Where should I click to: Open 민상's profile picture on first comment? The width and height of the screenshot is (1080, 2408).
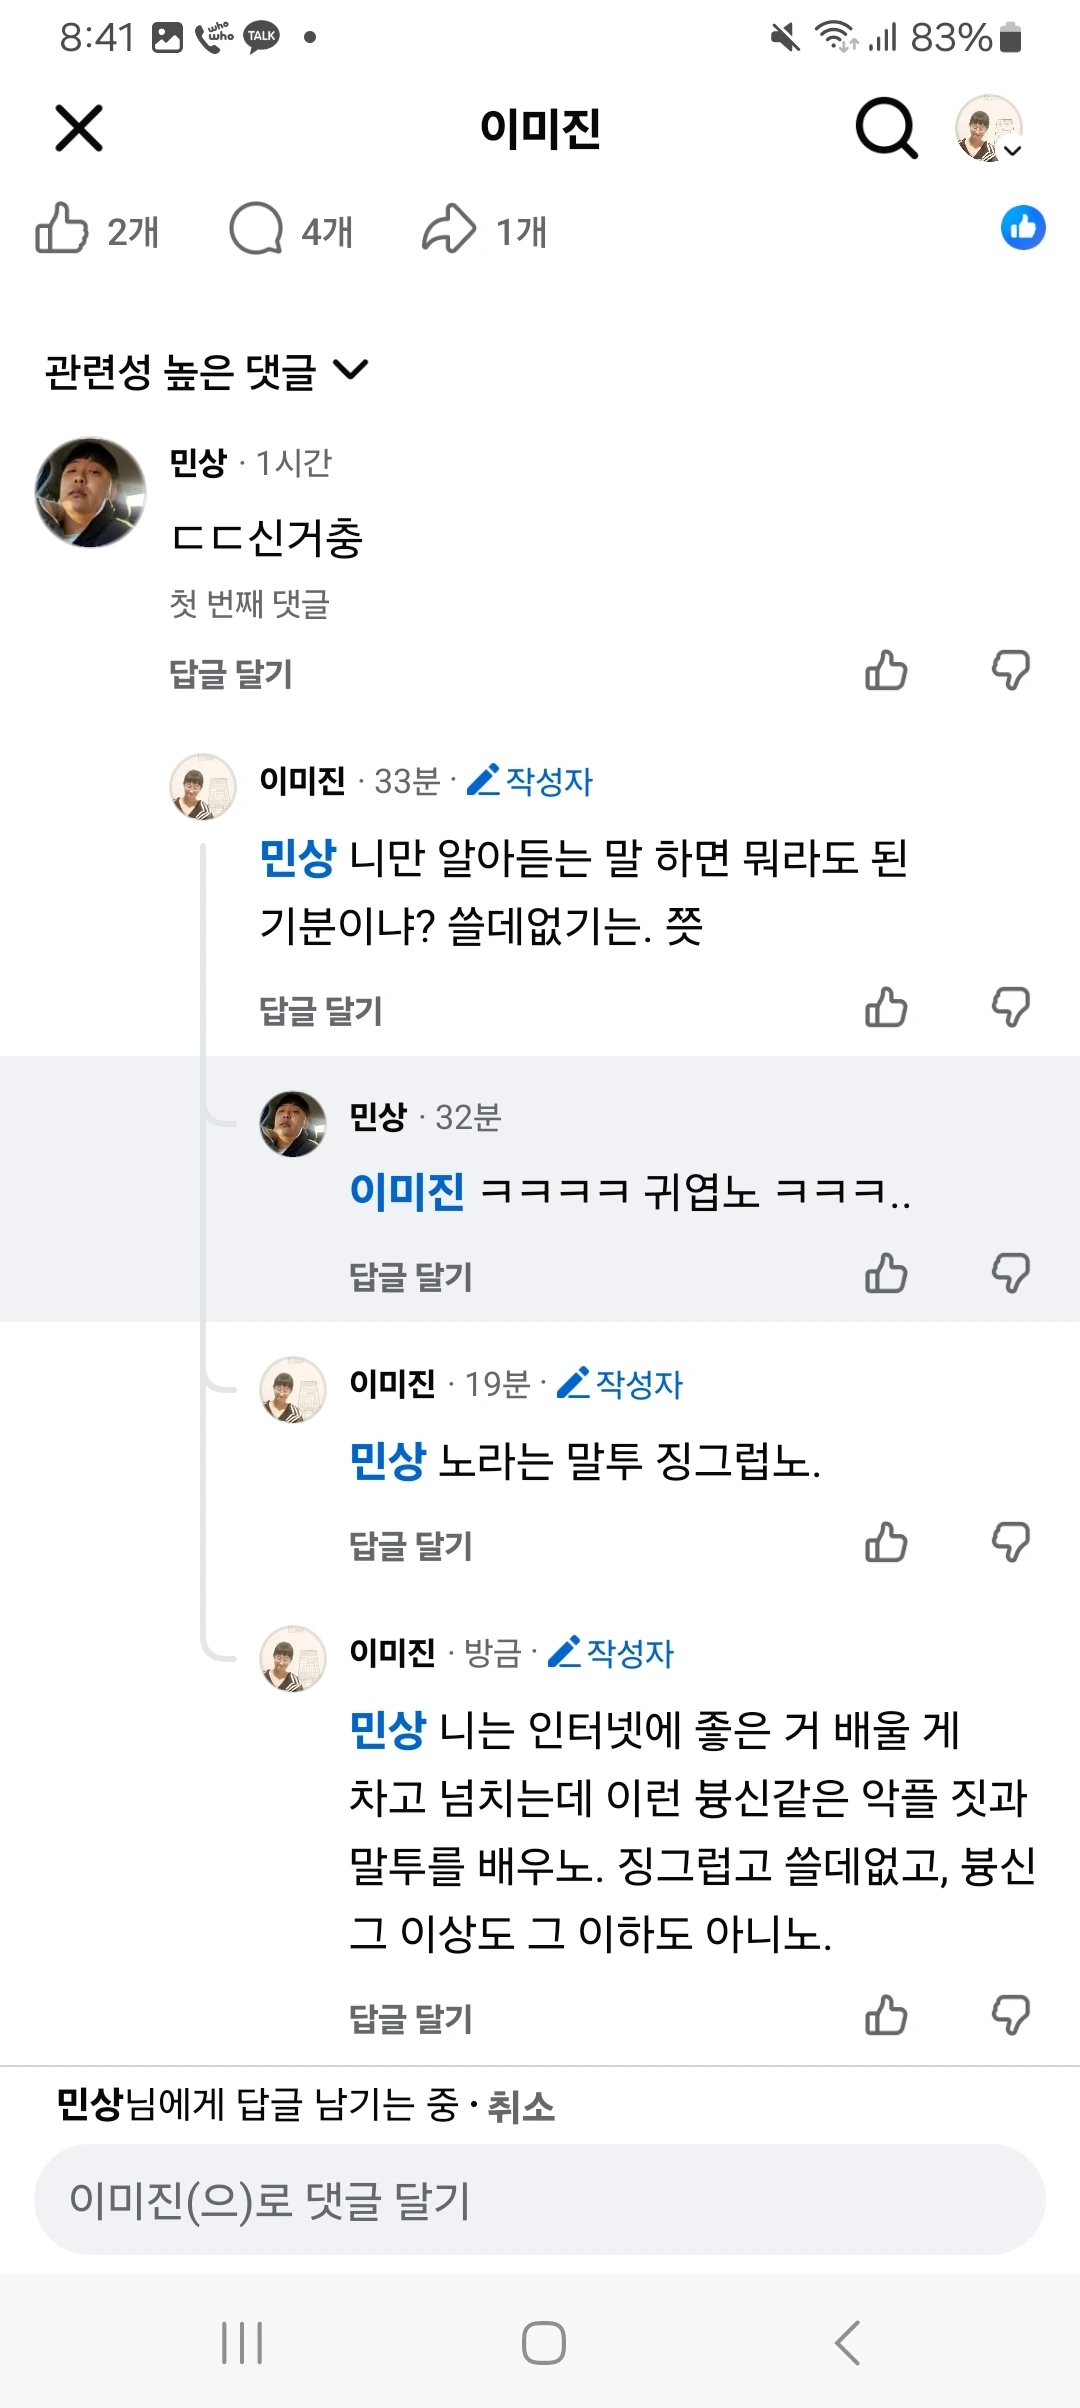coord(90,492)
